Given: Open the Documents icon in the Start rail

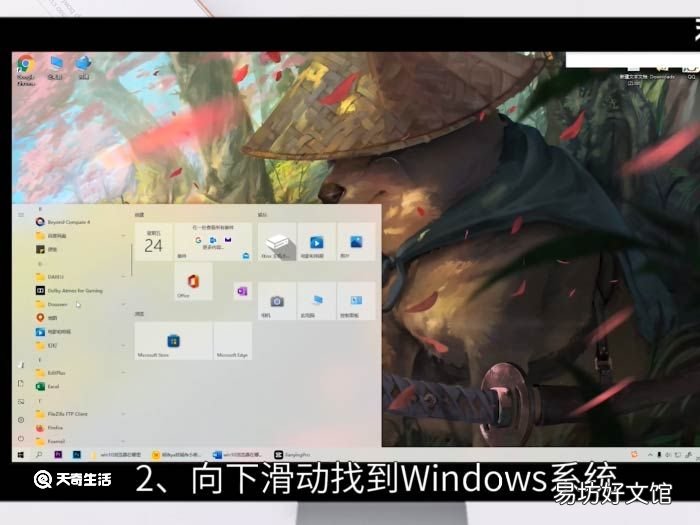Looking at the screenshot, I should point(21,383).
